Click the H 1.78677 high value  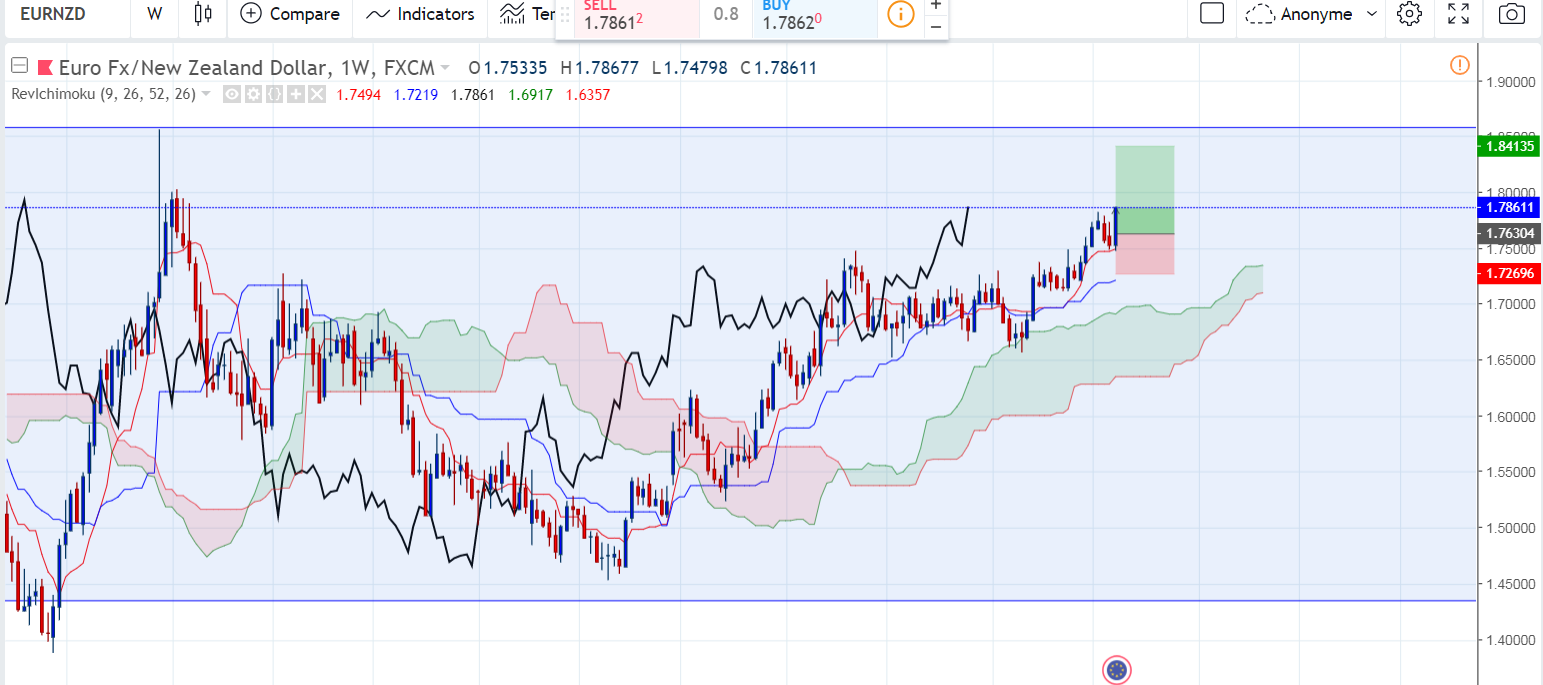pyautogui.click(x=599, y=68)
